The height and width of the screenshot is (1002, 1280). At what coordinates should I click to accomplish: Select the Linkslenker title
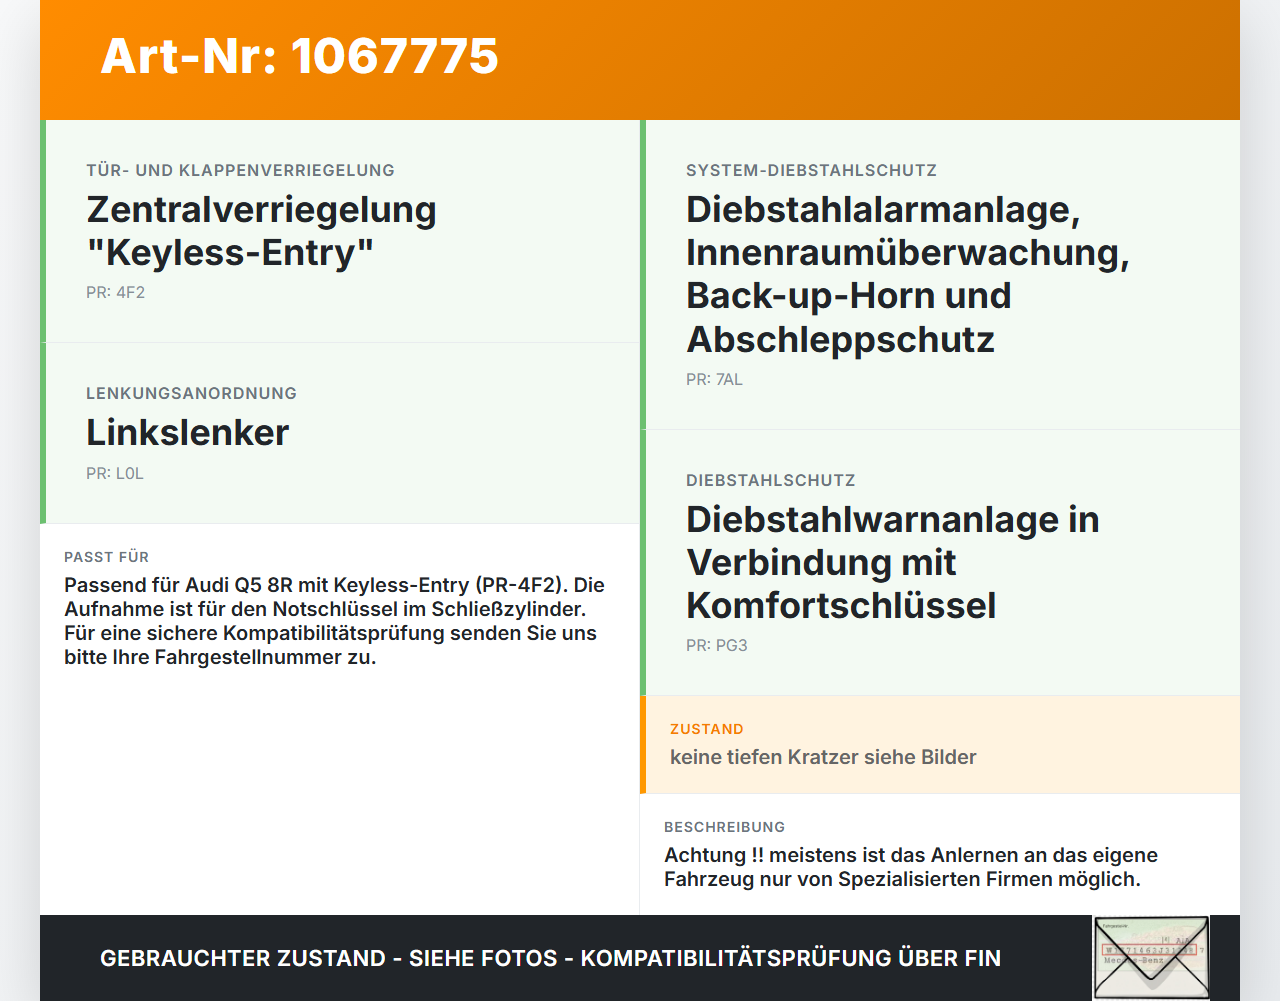coord(187,433)
